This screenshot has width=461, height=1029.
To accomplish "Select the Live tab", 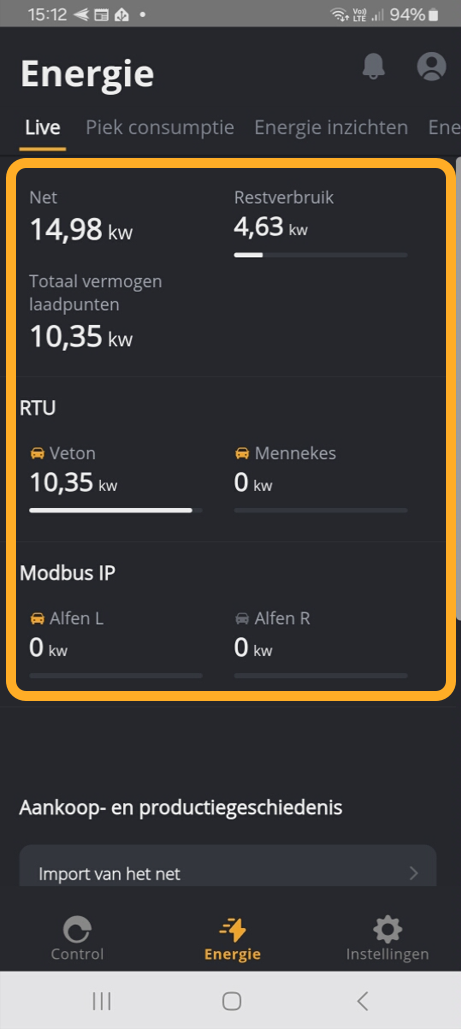I will [43, 127].
